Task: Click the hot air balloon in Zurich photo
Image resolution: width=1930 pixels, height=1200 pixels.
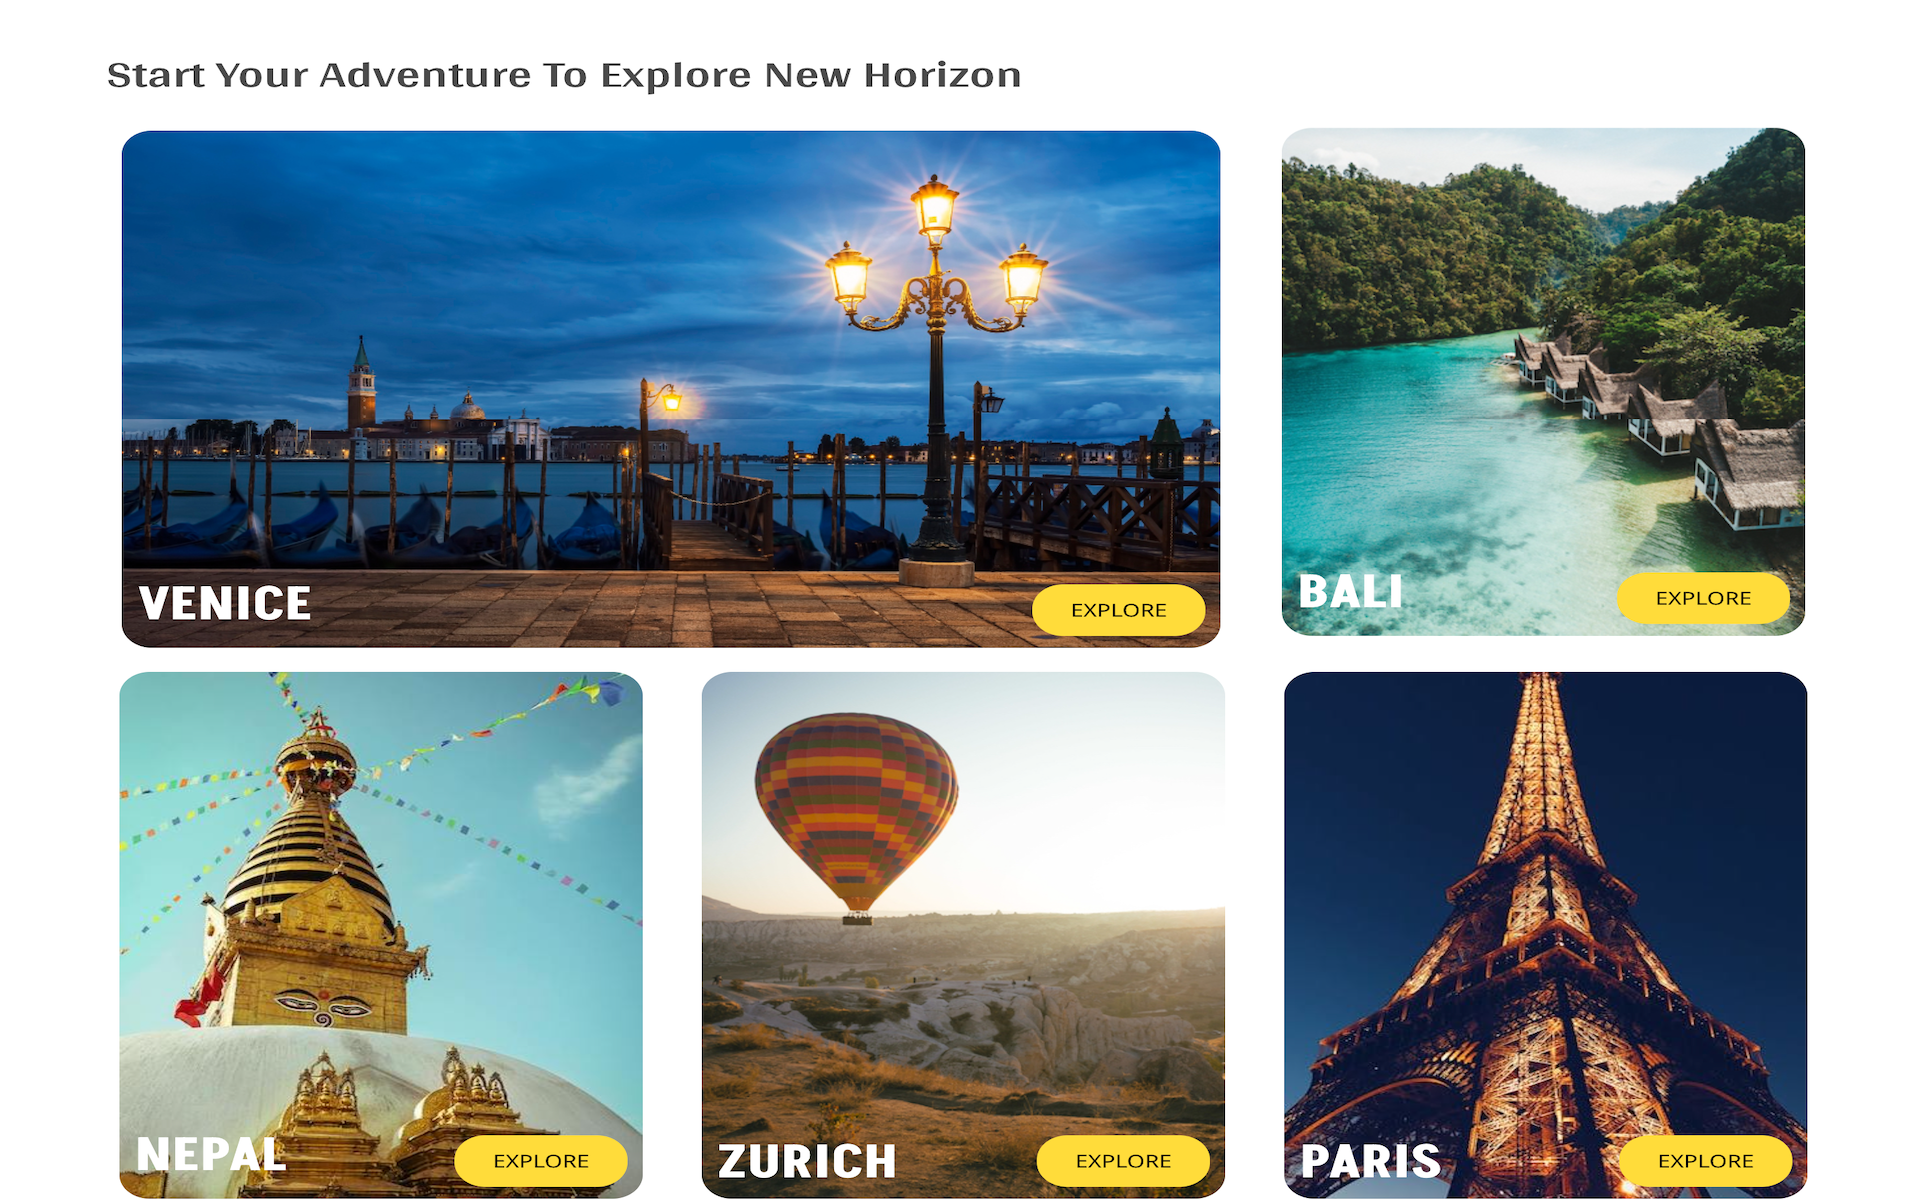Action: [856, 817]
